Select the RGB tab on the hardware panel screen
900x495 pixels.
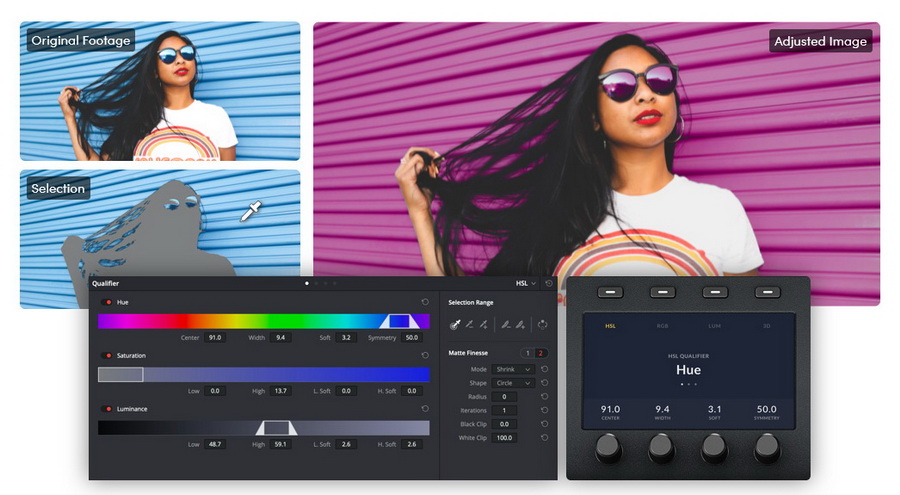pos(662,326)
